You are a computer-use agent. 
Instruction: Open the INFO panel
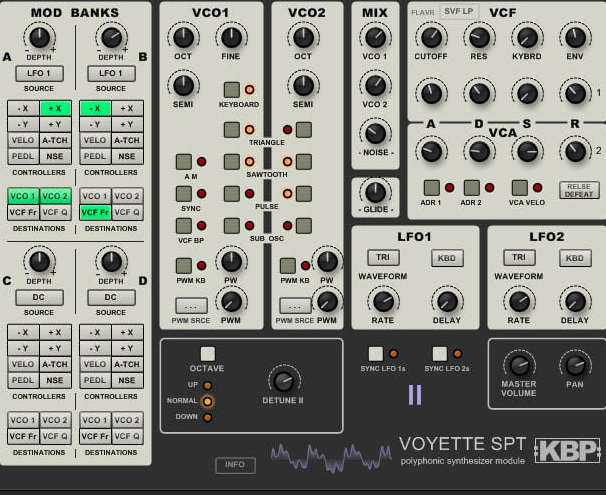(235, 465)
